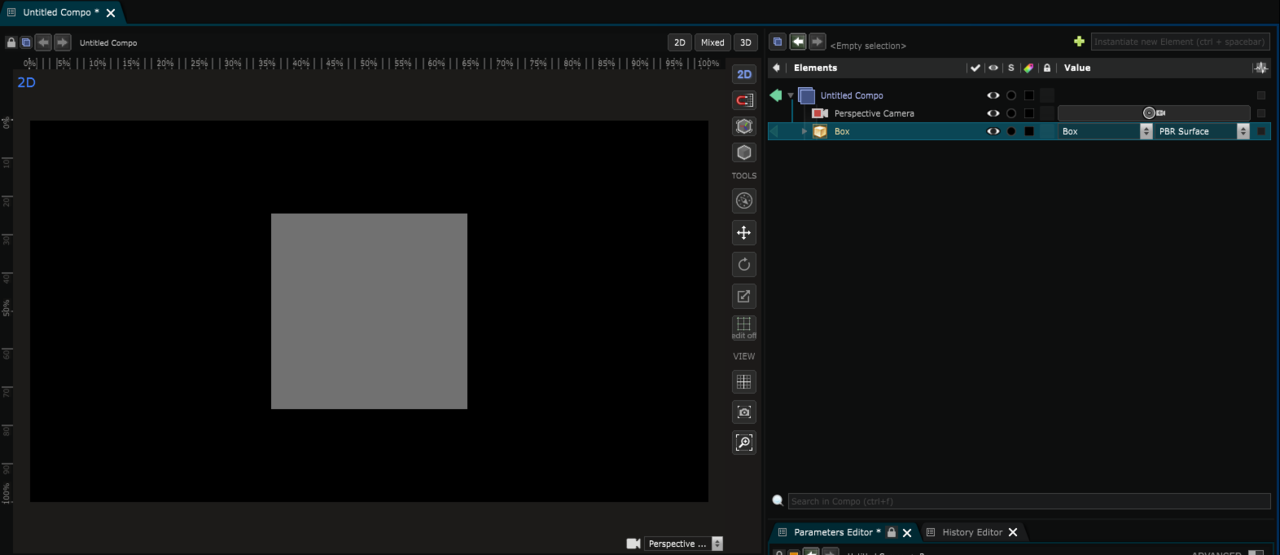Click the camera icon beside Perspective dropdown
The height and width of the screenshot is (555, 1280).
coord(633,544)
